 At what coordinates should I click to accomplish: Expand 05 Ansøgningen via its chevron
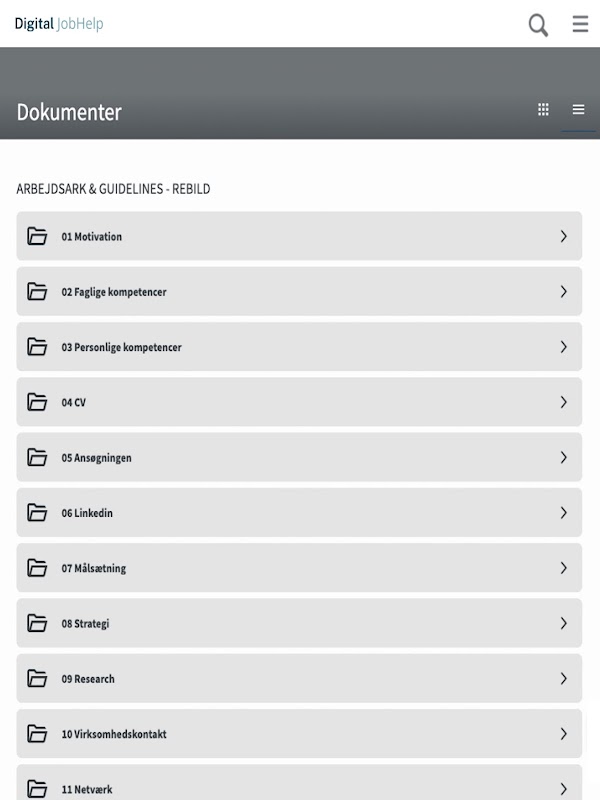[563, 457]
